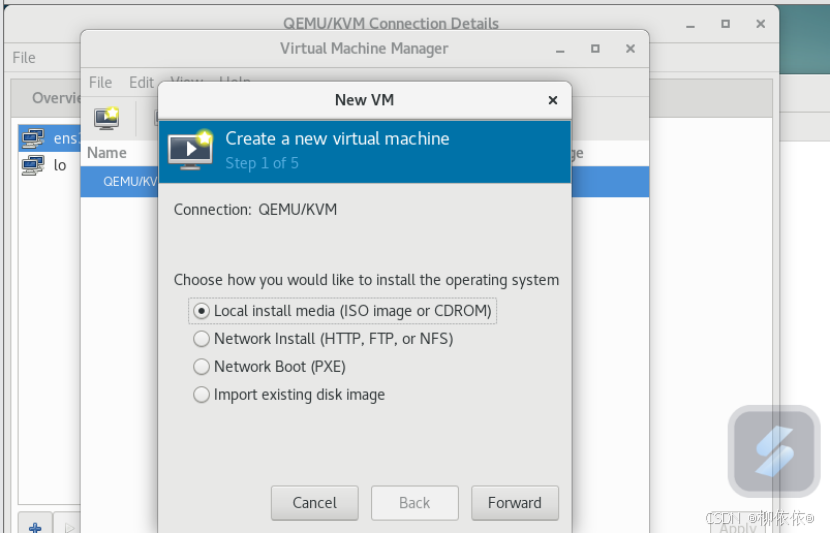Maximize the Virtual Machine Manager window
This screenshot has height=534, width=830.
coord(595,48)
